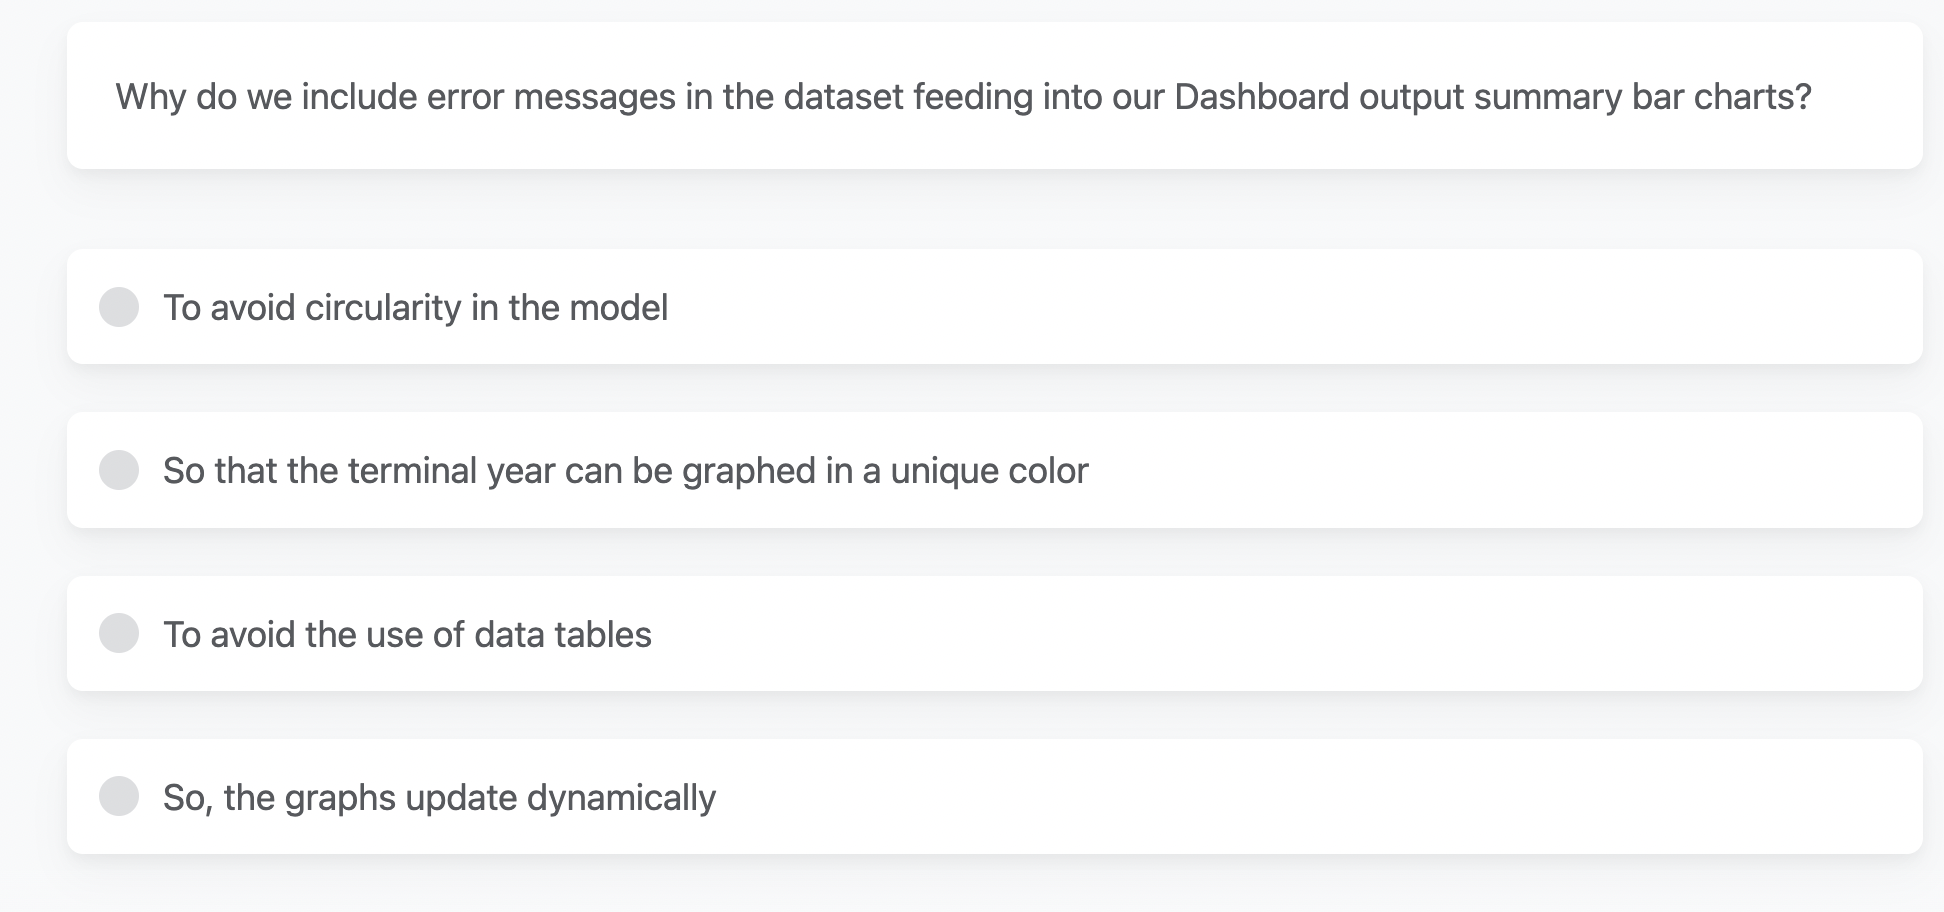Select the radio button for 'So that the terminal year can be graphed in a unique color'
This screenshot has height=912, width=1944.
[120, 470]
